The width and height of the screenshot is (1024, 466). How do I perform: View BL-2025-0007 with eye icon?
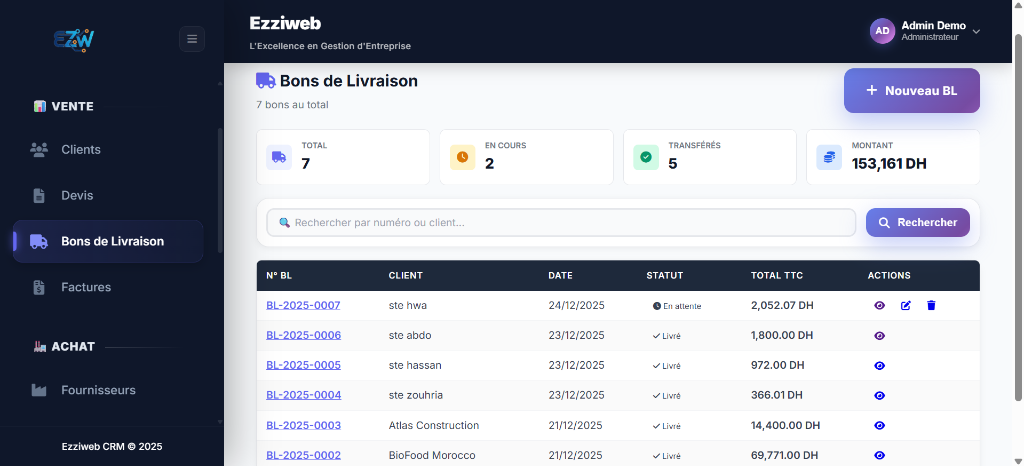coord(880,305)
